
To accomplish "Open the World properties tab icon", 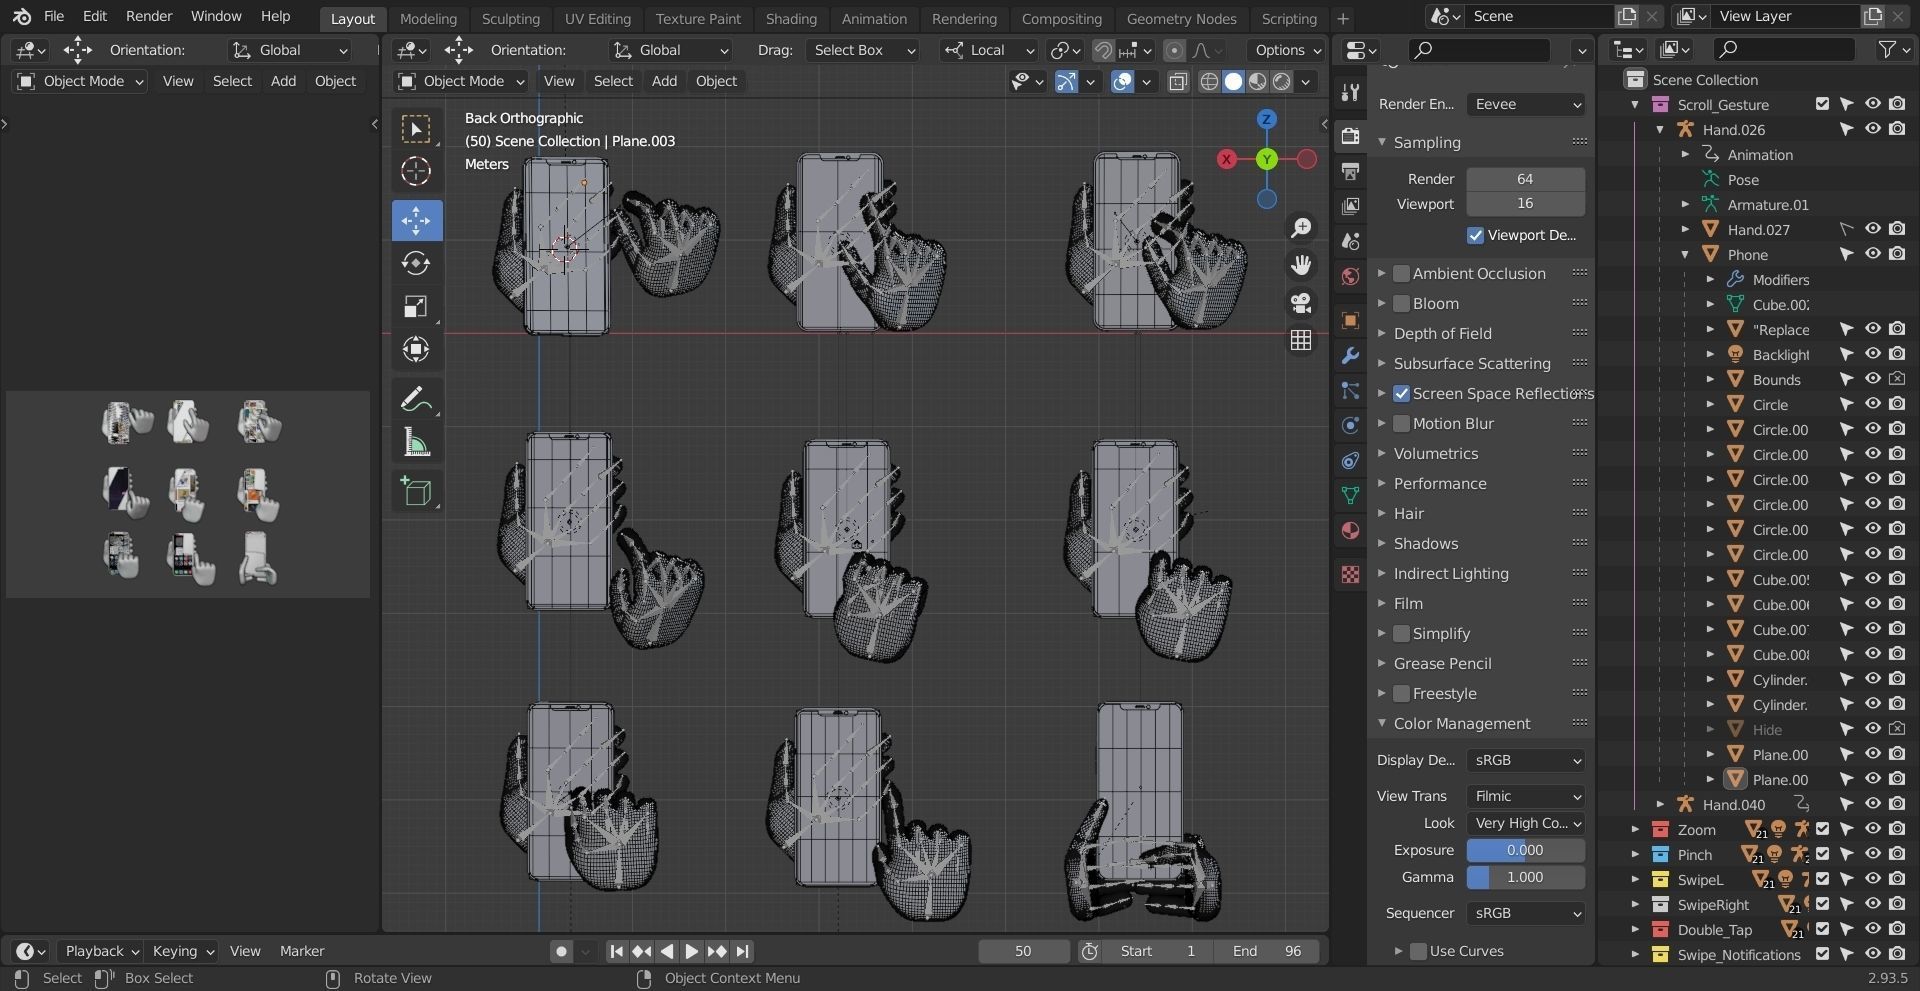I will (x=1350, y=276).
